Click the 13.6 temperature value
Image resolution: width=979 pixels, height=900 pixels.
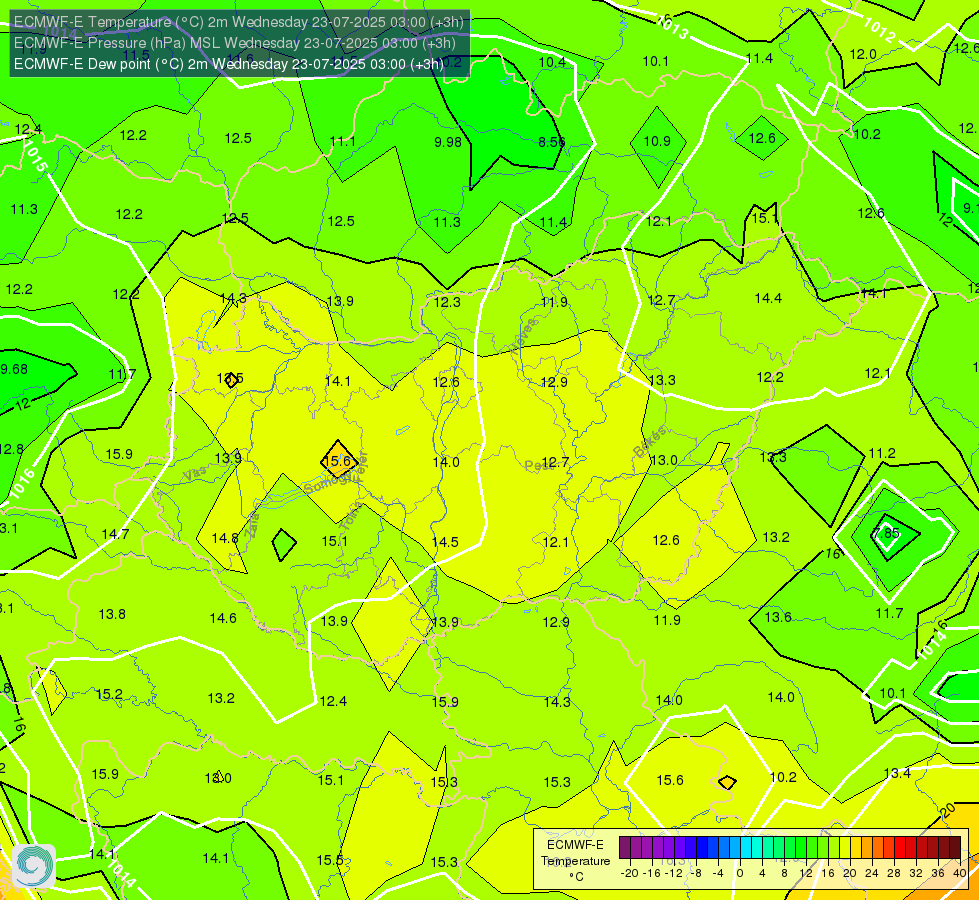tap(778, 618)
